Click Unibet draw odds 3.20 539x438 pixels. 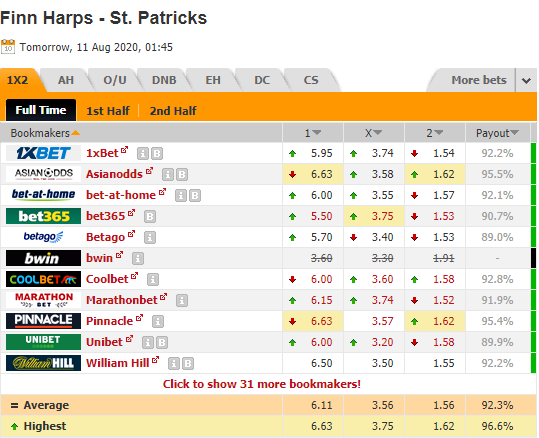coord(382,342)
